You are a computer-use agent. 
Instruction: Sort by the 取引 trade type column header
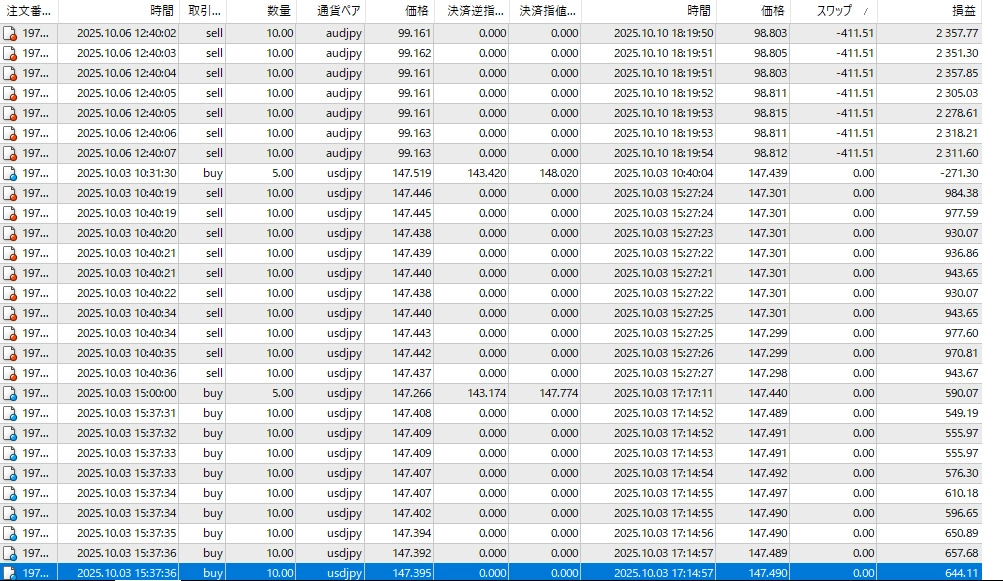click(202, 11)
